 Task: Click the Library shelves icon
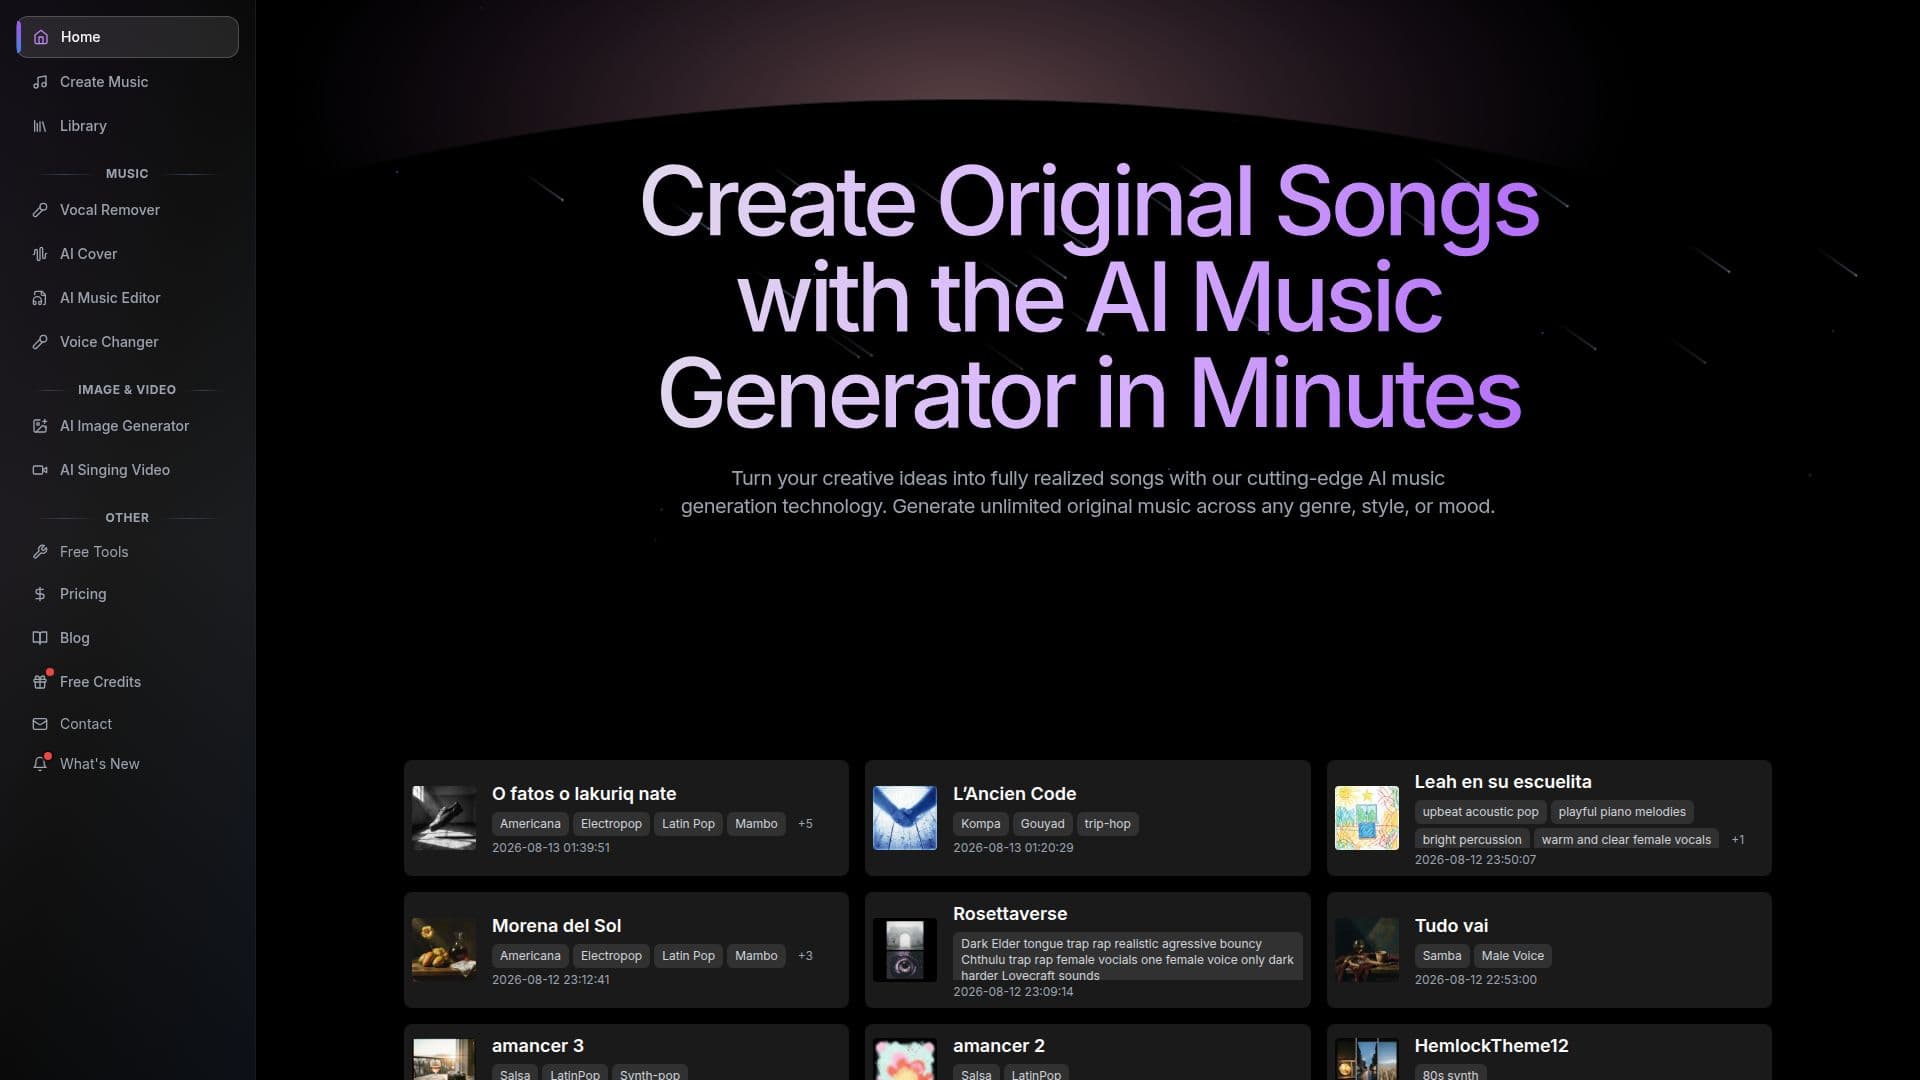[x=40, y=126]
